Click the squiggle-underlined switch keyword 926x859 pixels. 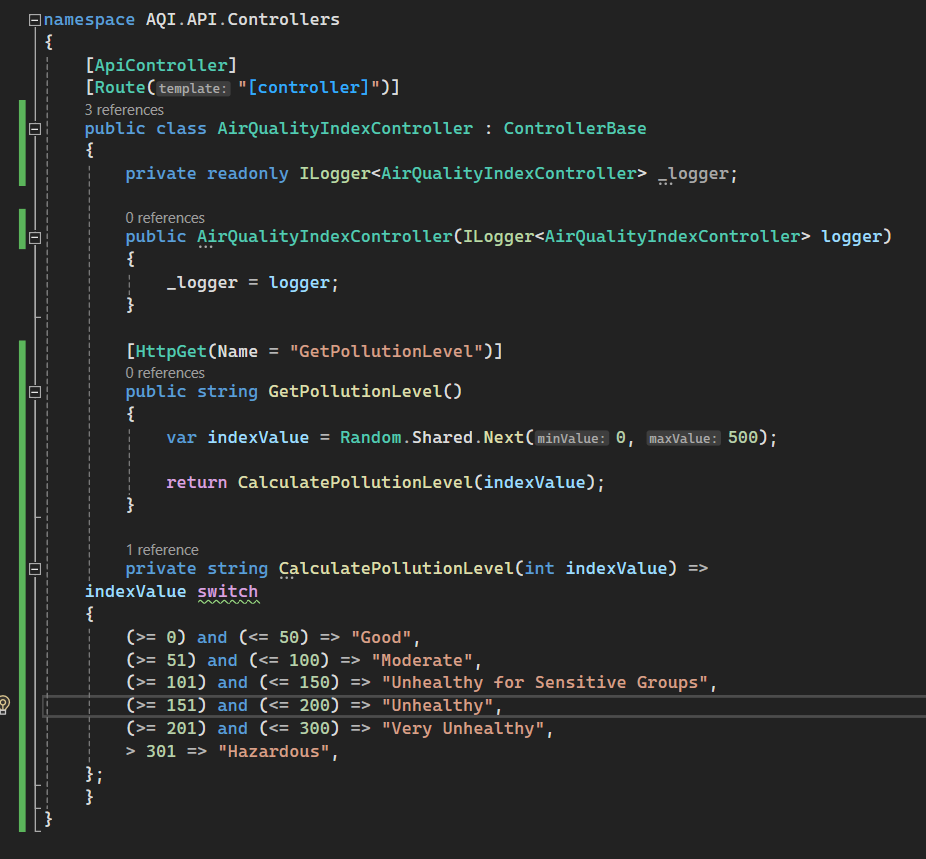(x=227, y=591)
